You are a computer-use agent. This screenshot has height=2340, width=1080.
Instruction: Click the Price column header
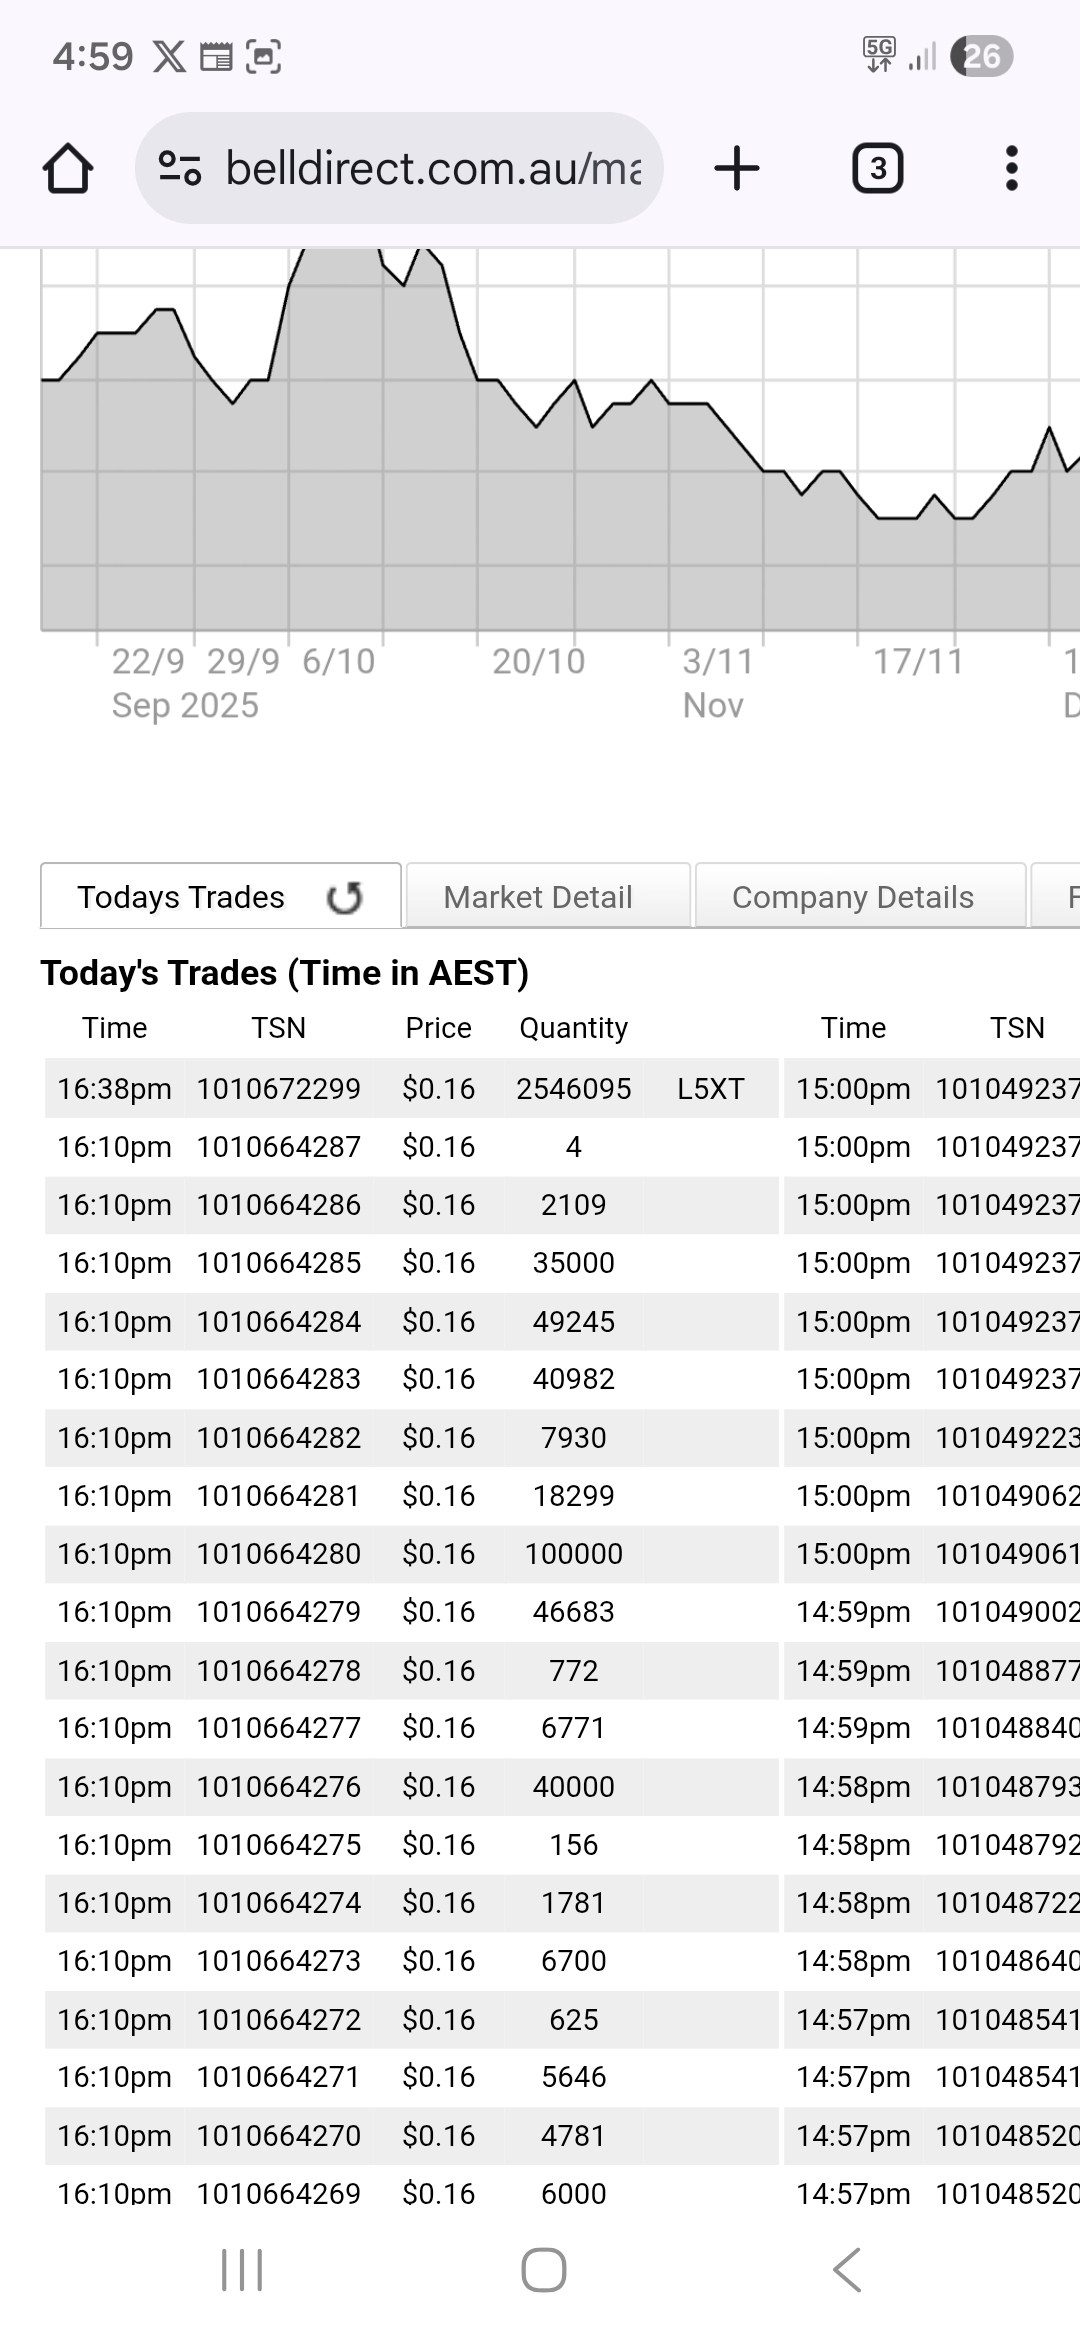click(x=438, y=1028)
